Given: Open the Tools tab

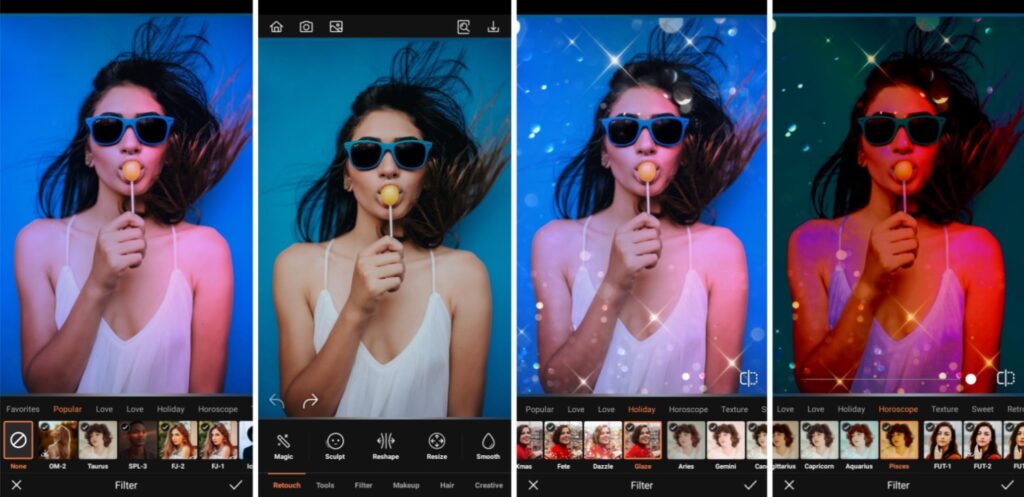Looking at the screenshot, I should click(325, 485).
